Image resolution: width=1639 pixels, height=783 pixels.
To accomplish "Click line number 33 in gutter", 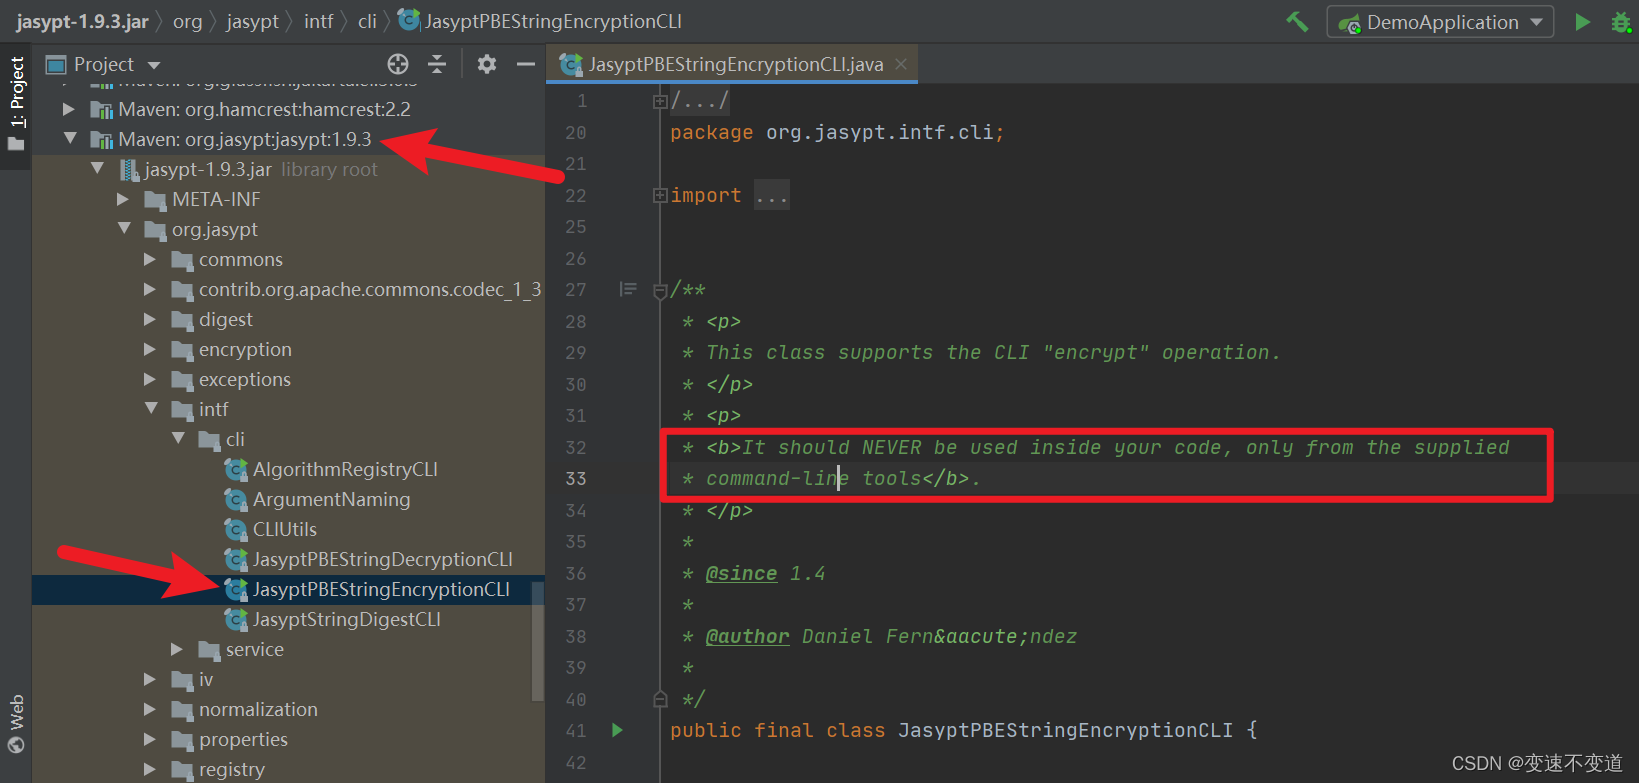I will pos(575,478).
